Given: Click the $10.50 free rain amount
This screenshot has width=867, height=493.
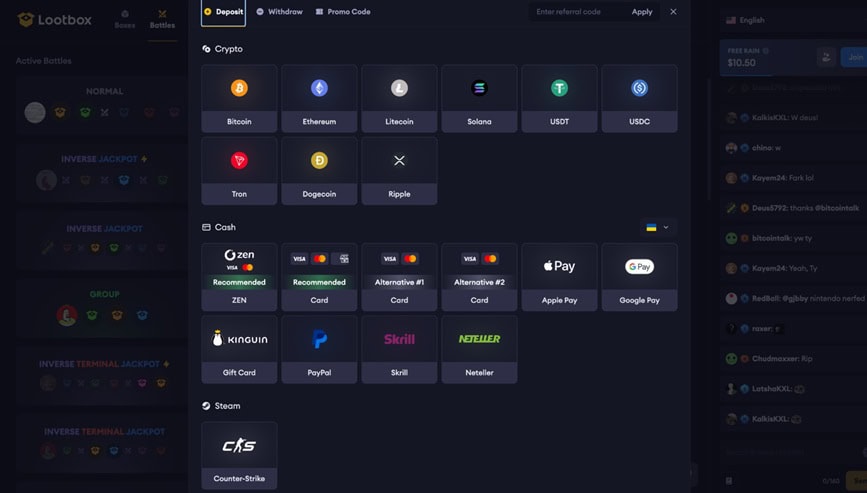Looking at the screenshot, I should tap(741, 63).
